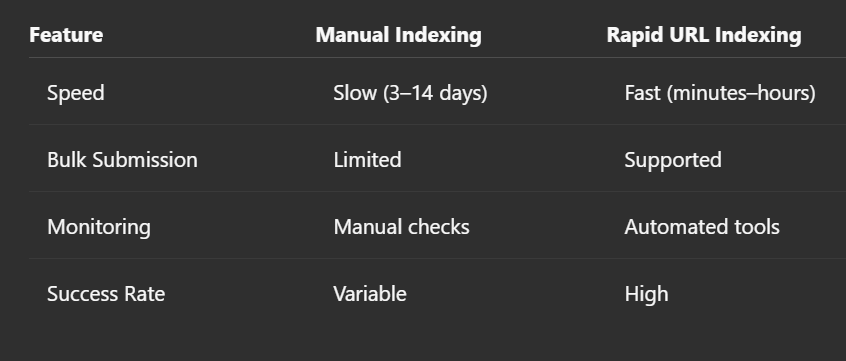Click the Rapid URL Indexing header
The image size is (846, 361).
704,35
